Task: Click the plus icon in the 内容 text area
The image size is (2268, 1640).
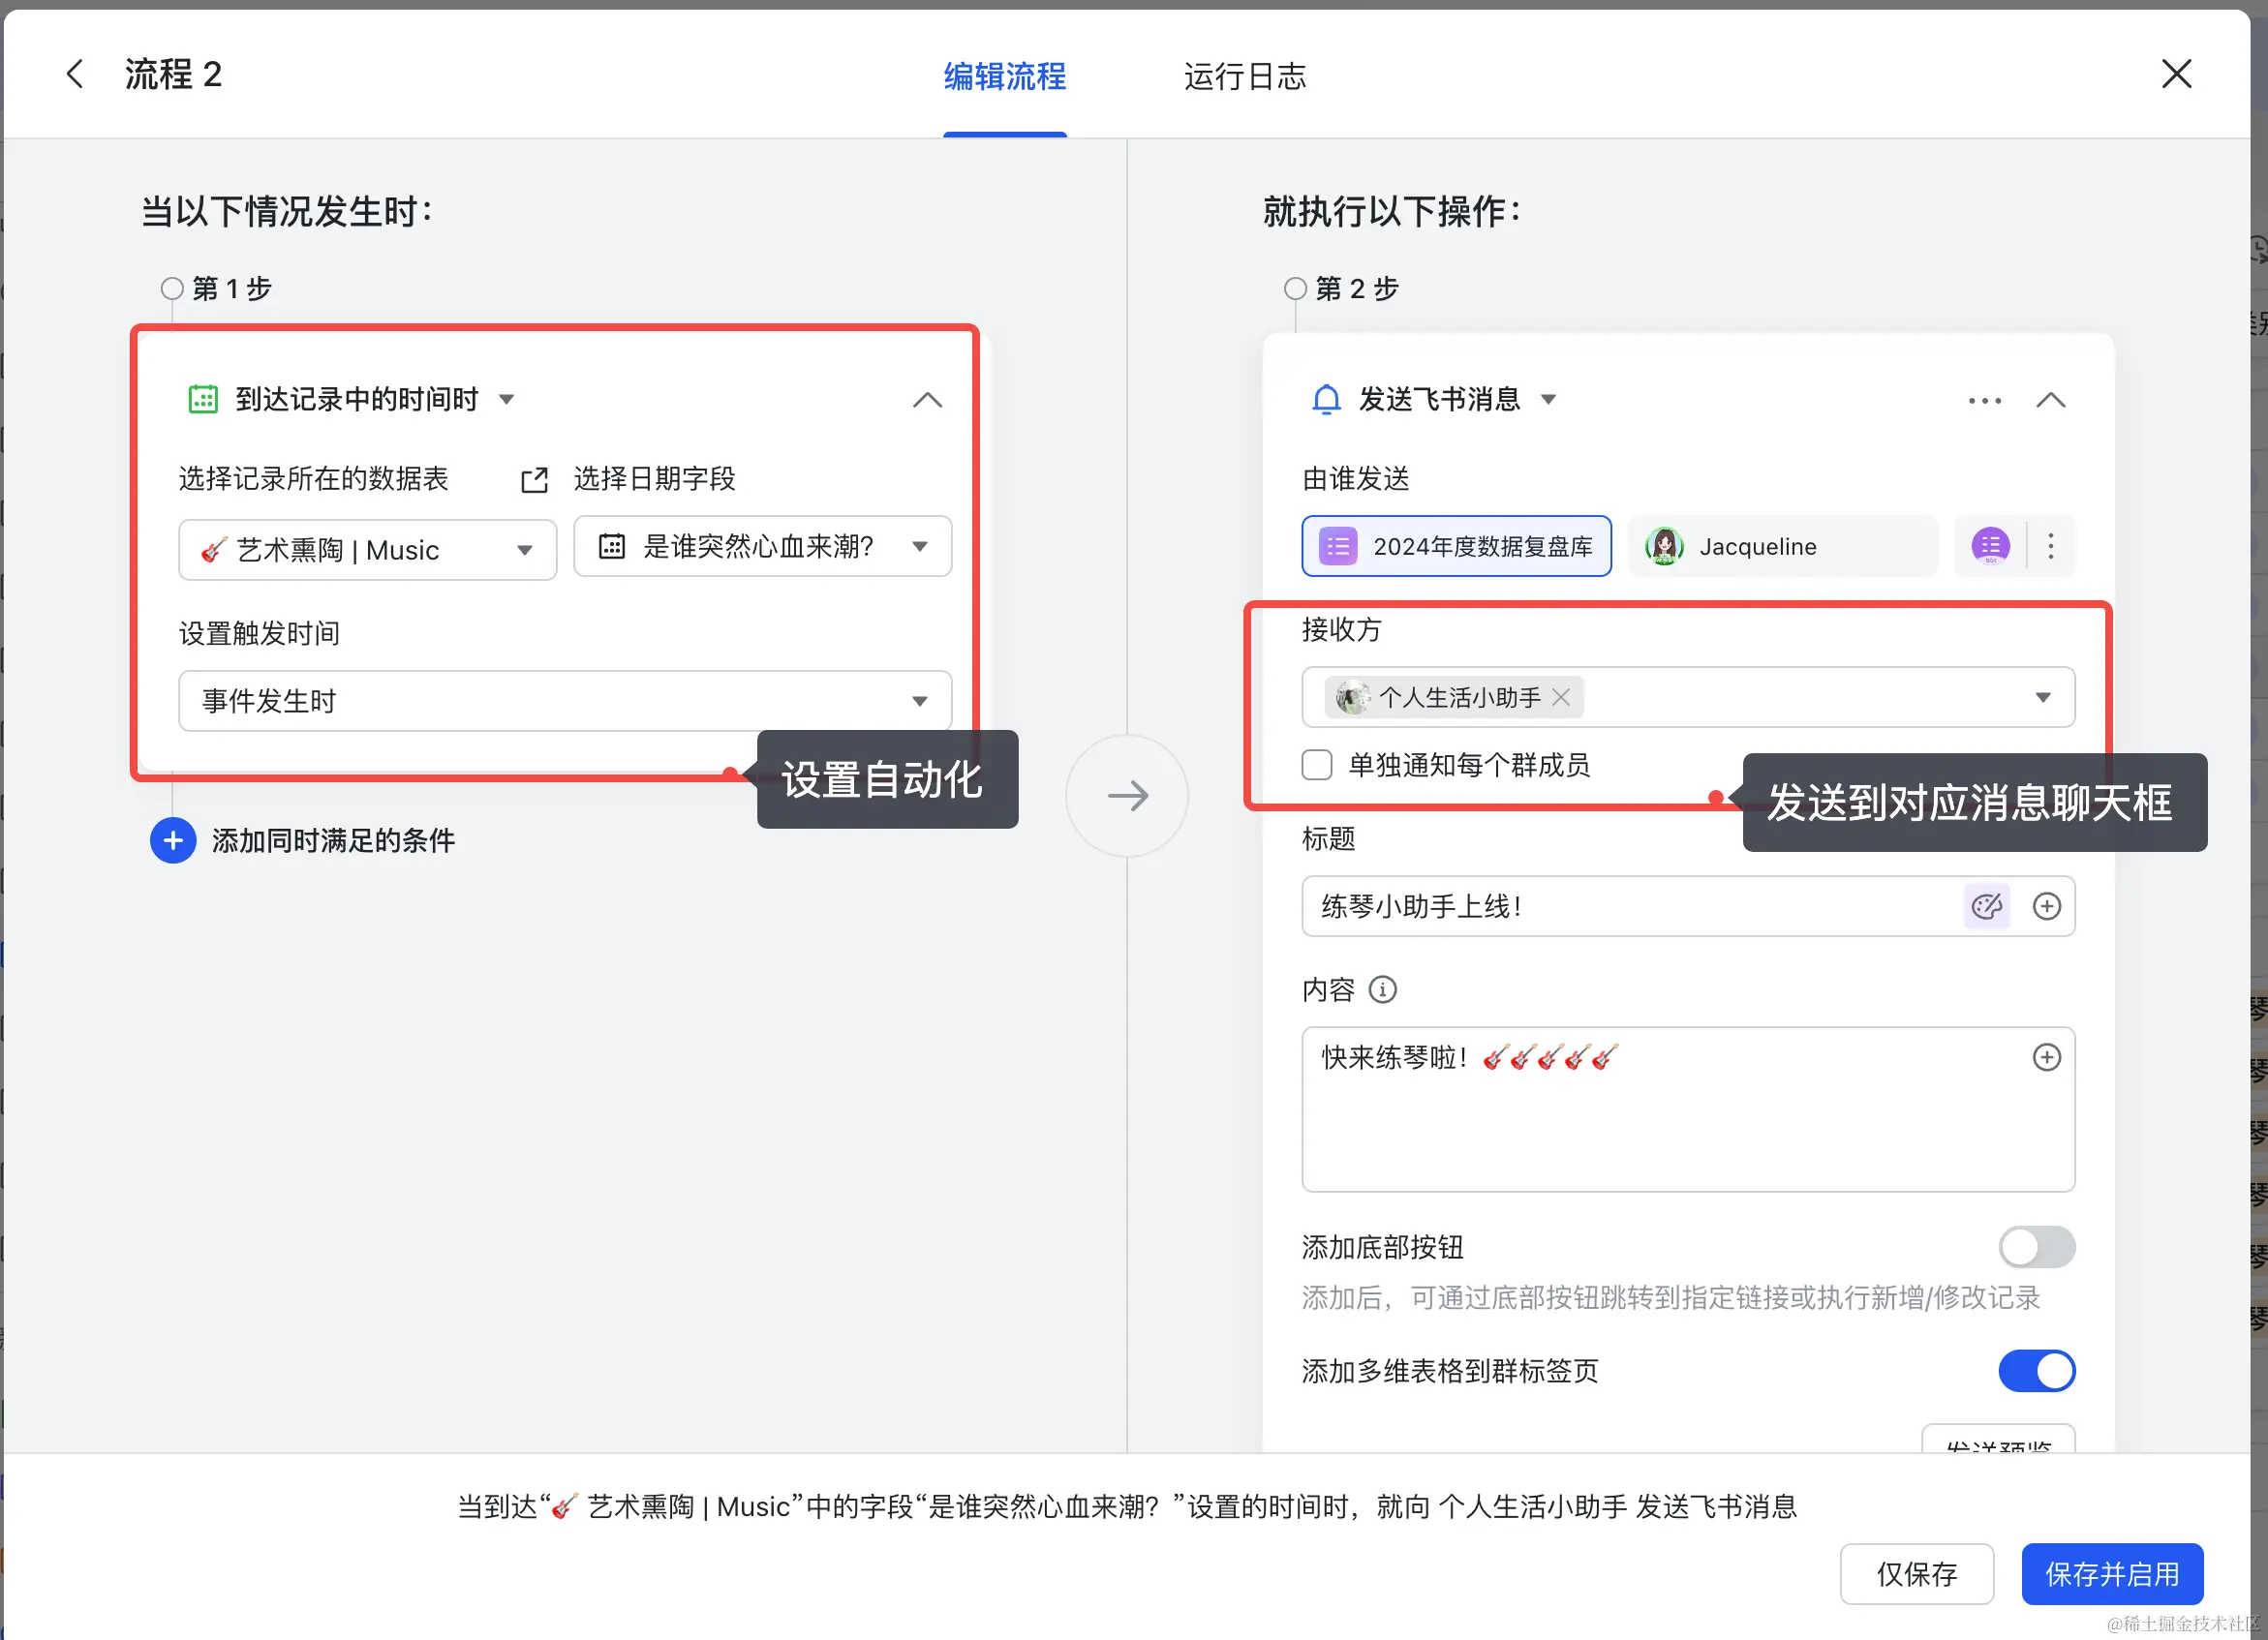Action: pyautogui.click(x=2046, y=1057)
